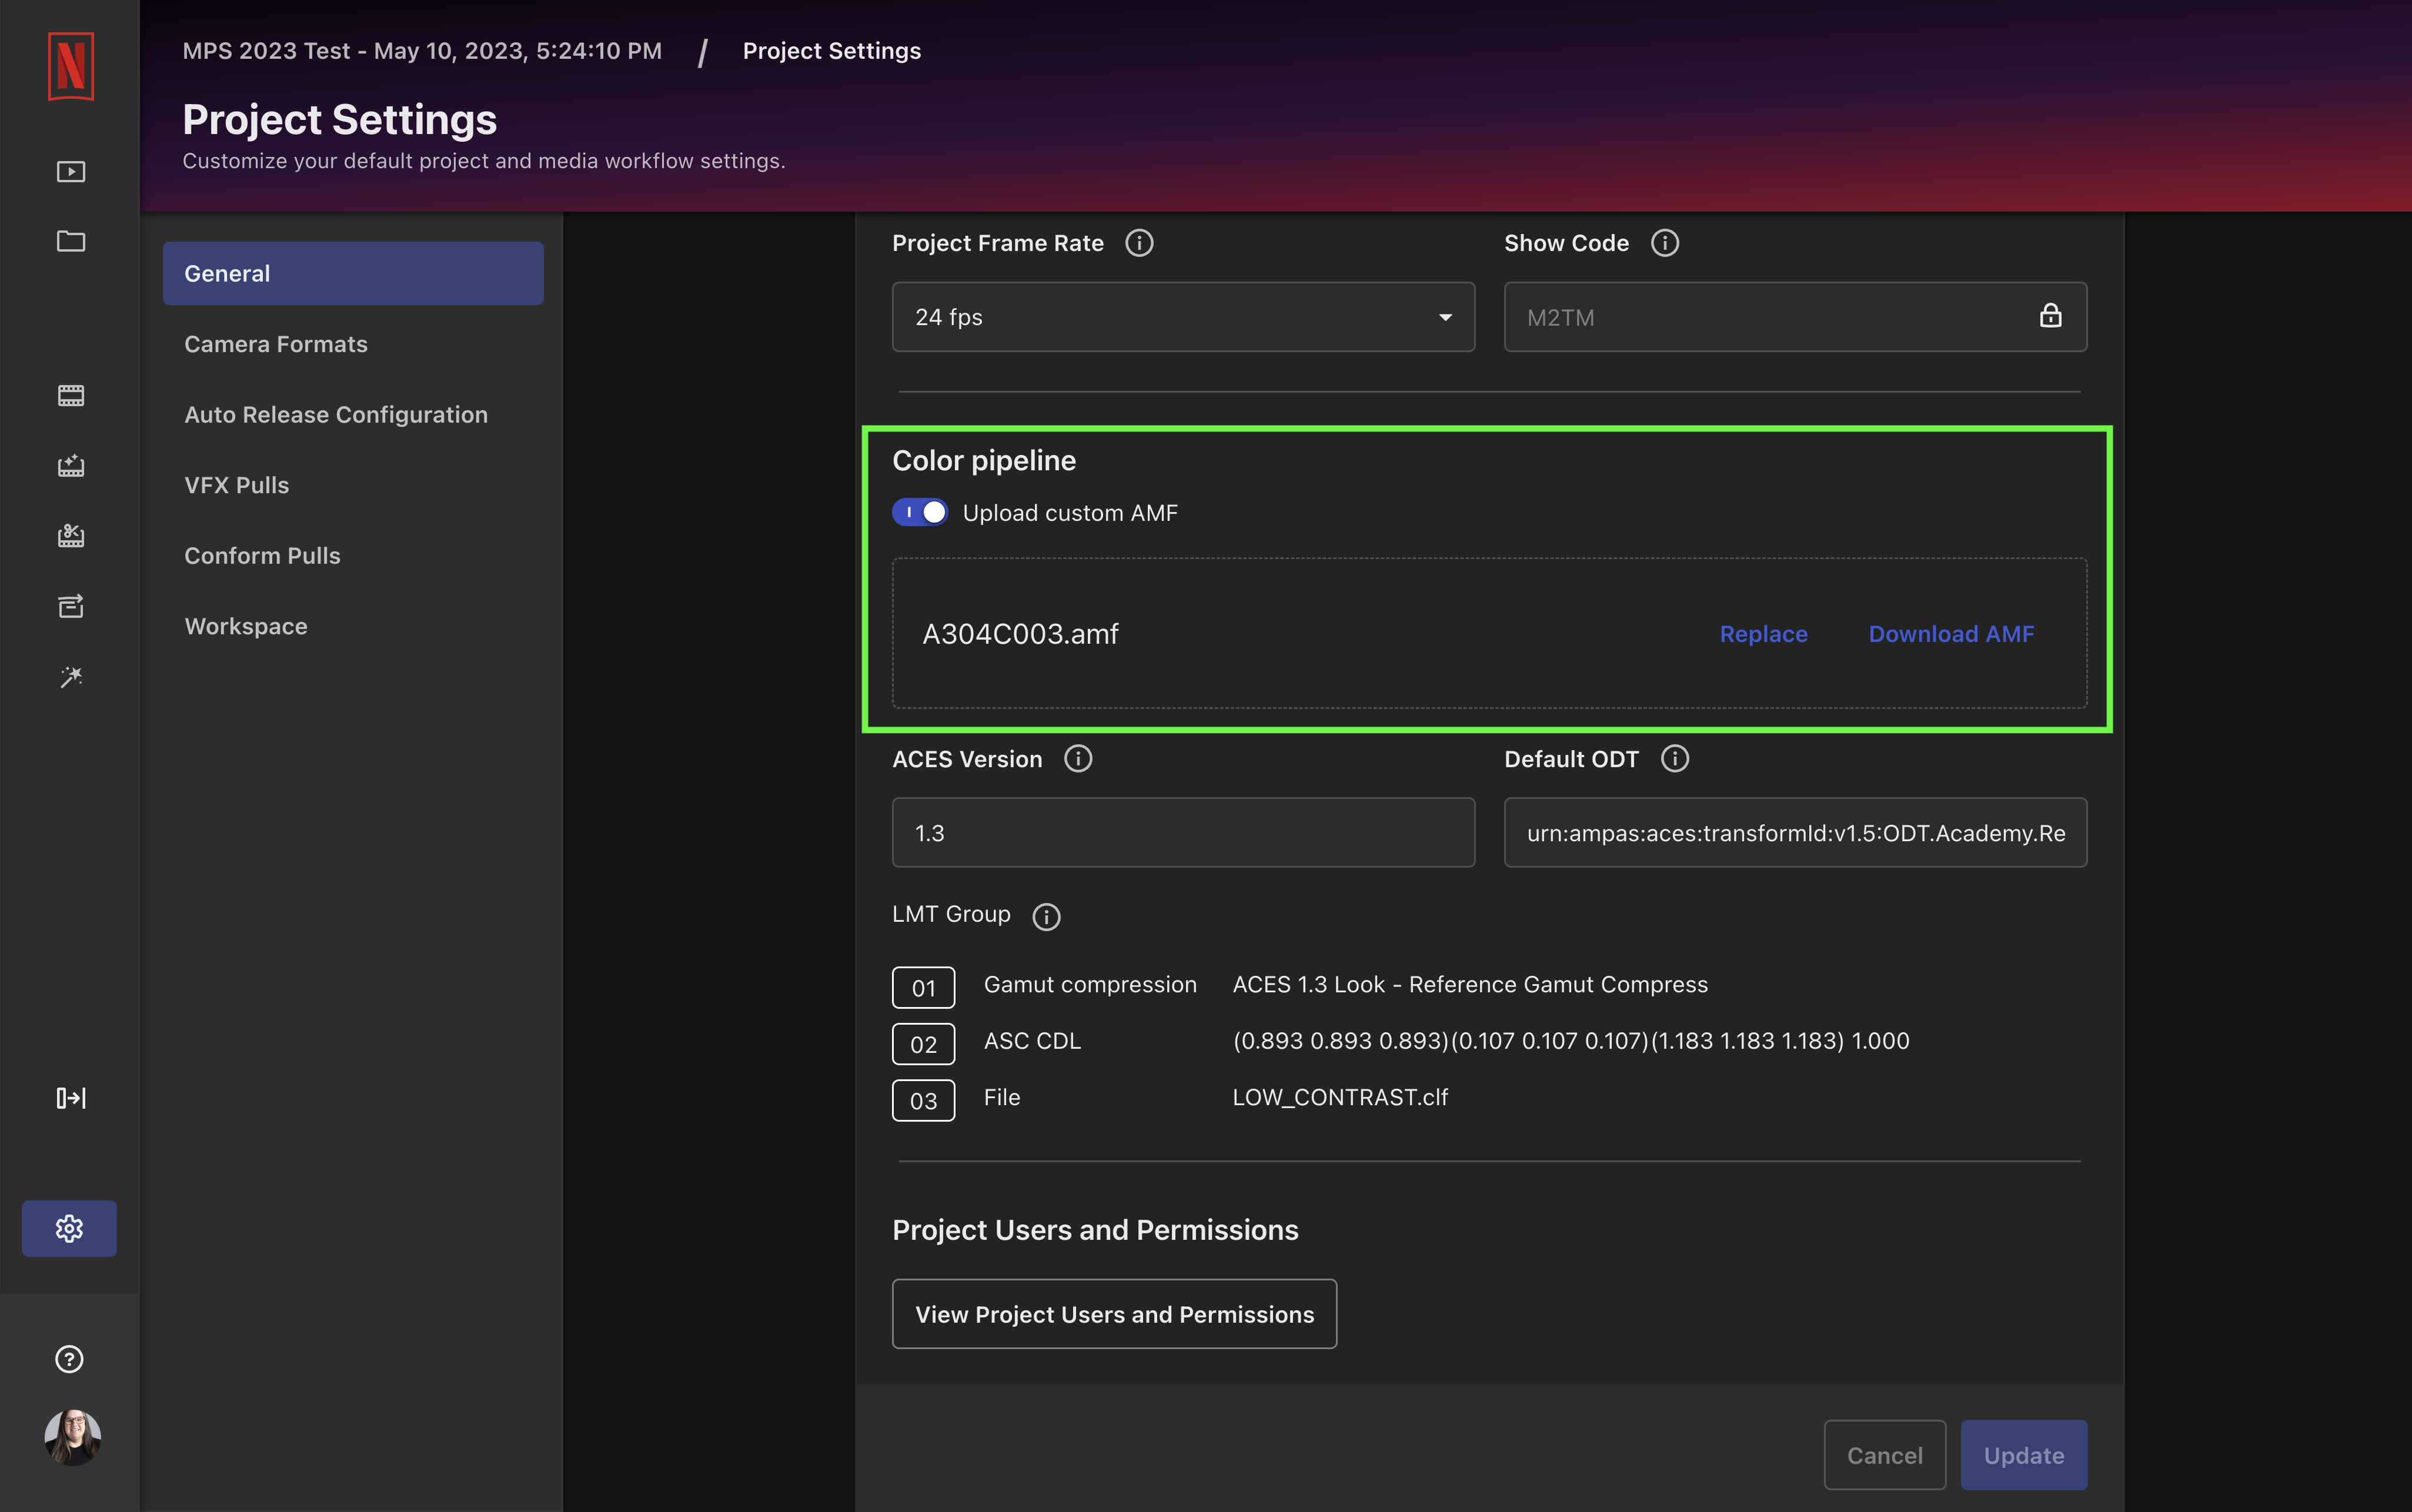Click the Download AMF link
The image size is (2412, 1512).
[1951, 634]
